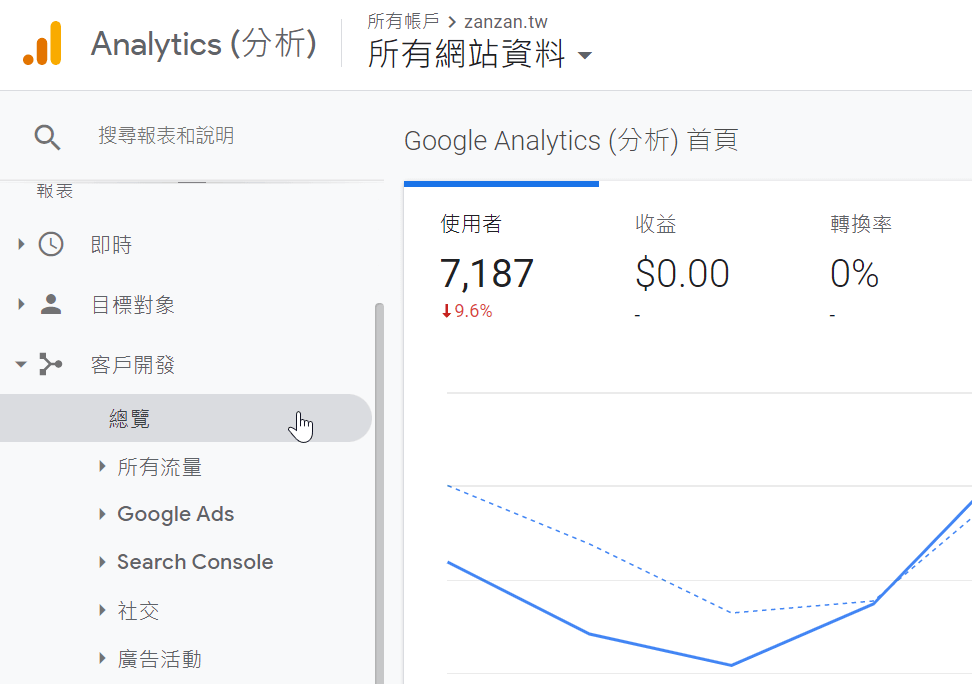Click the 7,187 users value

(x=487, y=273)
